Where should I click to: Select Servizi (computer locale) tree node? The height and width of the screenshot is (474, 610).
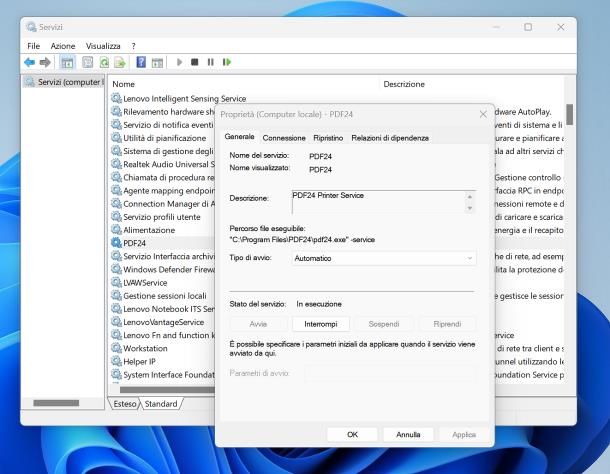[64, 82]
